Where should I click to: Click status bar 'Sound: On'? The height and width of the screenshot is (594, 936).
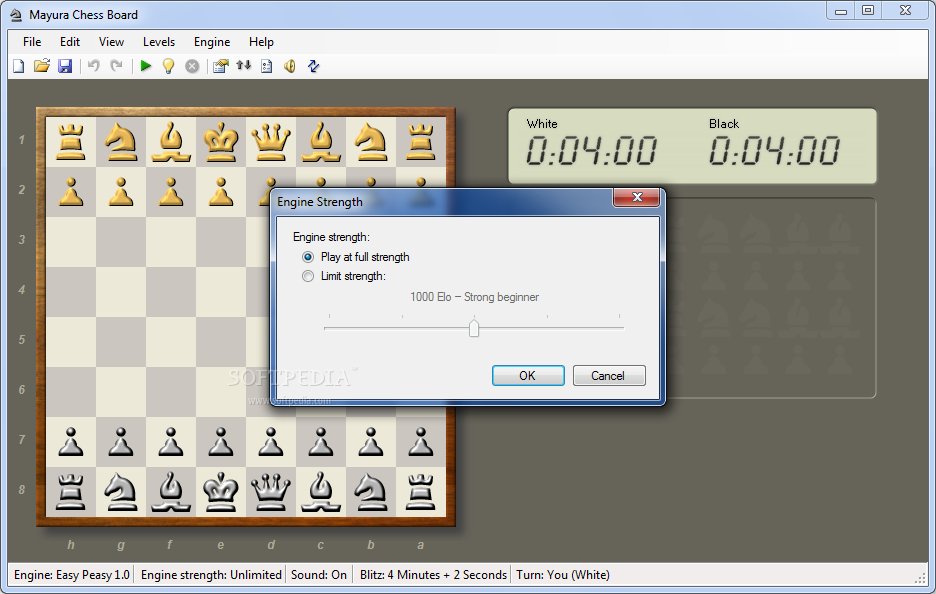[319, 575]
